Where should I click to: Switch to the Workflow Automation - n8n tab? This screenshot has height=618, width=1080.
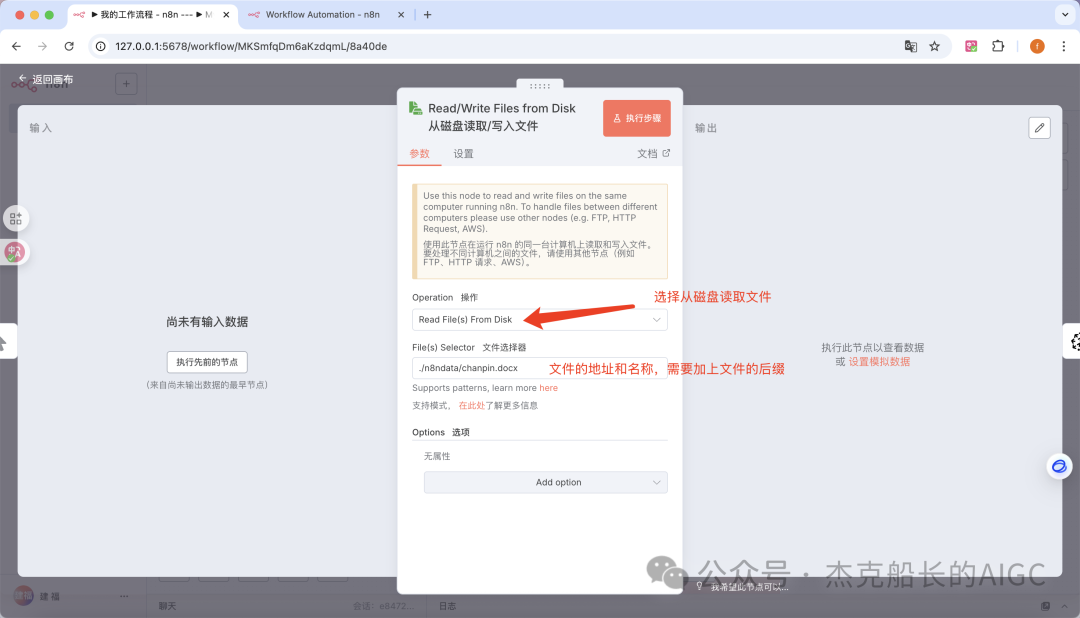[x=322, y=14]
